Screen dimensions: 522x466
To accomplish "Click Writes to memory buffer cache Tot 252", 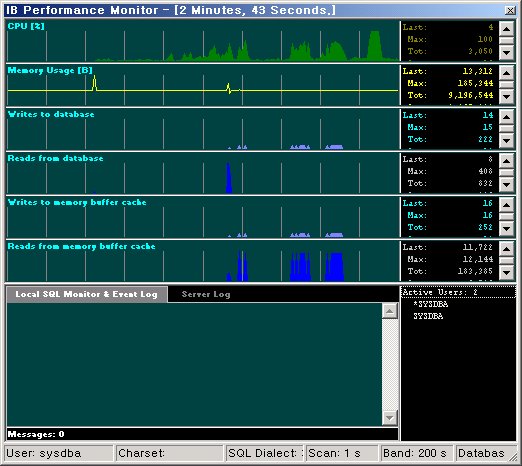I will [485, 227].
